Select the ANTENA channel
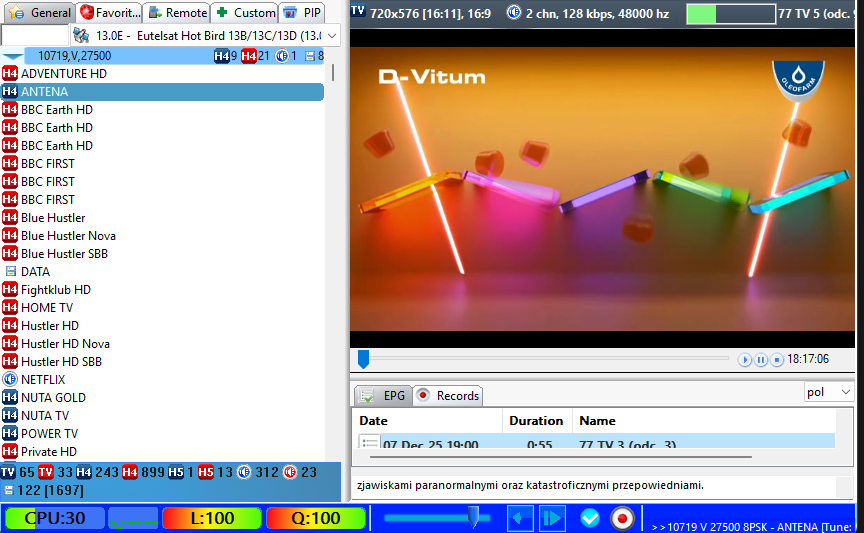 (x=163, y=91)
